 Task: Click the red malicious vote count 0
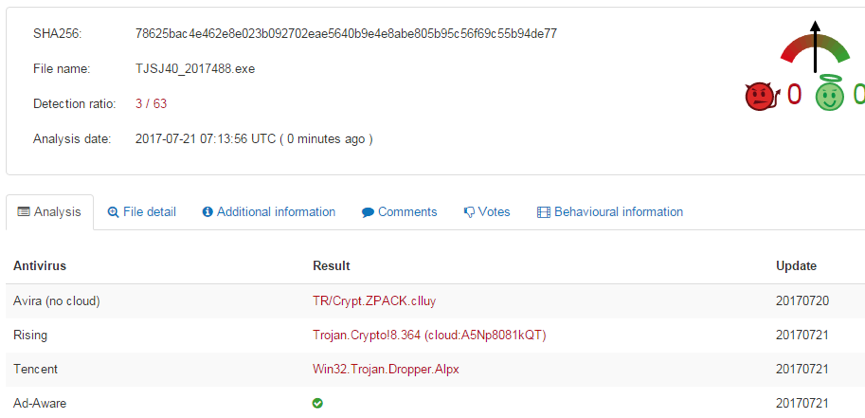coord(794,95)
